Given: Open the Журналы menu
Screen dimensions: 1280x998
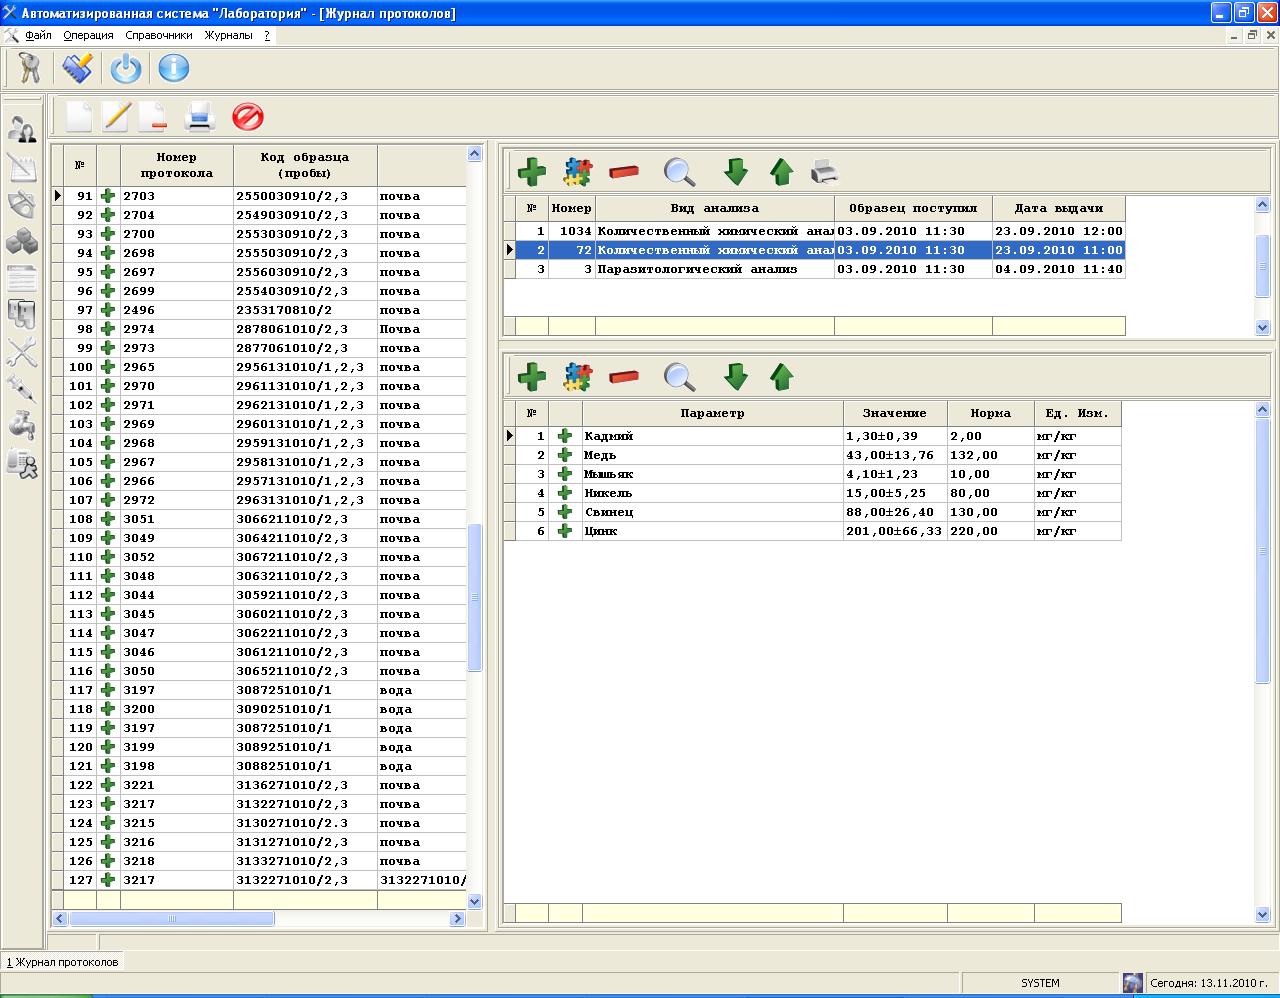Looking at the screenshot, I should (229, 35).
